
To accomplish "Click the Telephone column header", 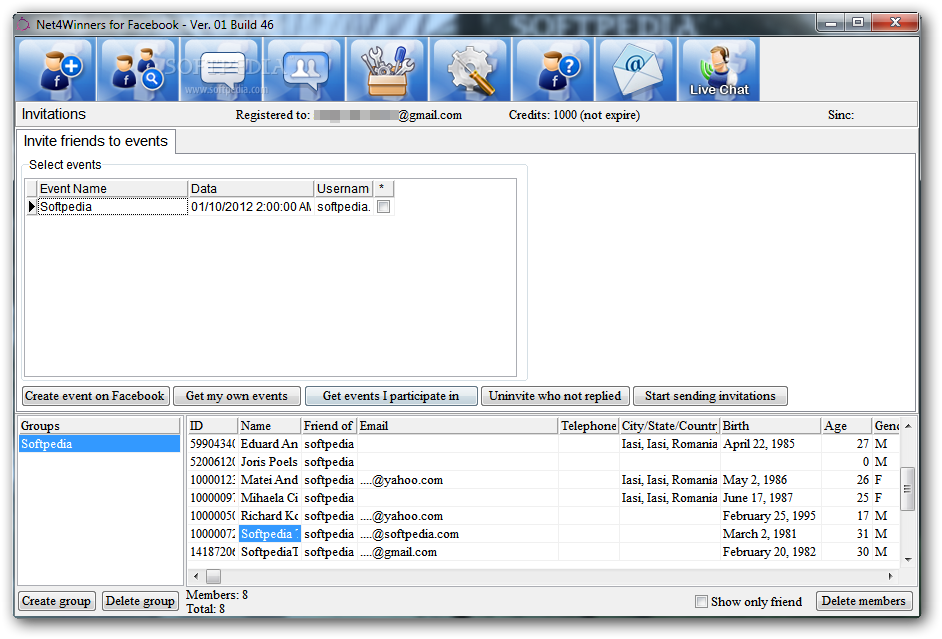I will coord(589,426).
